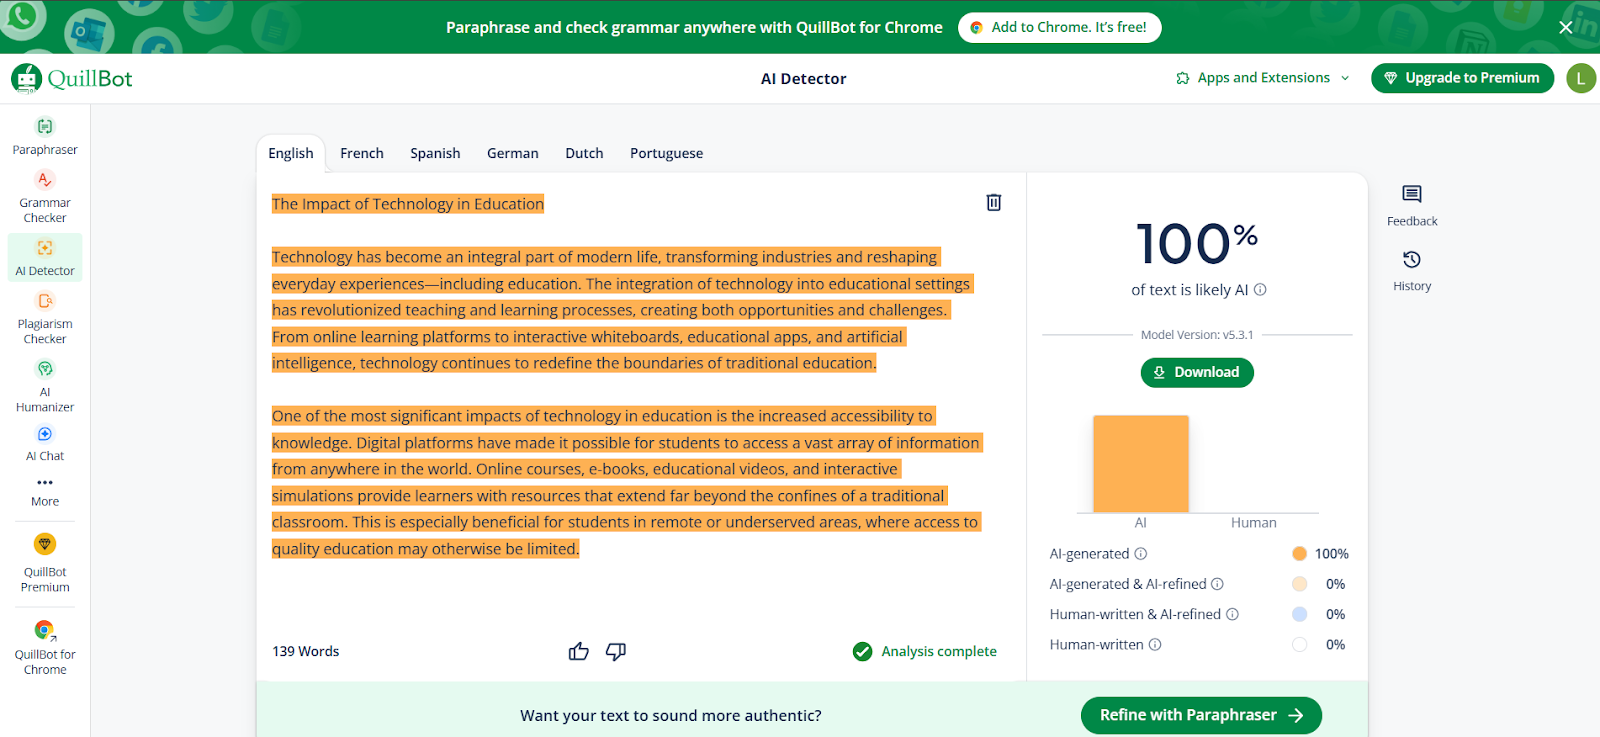Switch to the French tab
1600x737 pixels.
[x=362, y=153]
